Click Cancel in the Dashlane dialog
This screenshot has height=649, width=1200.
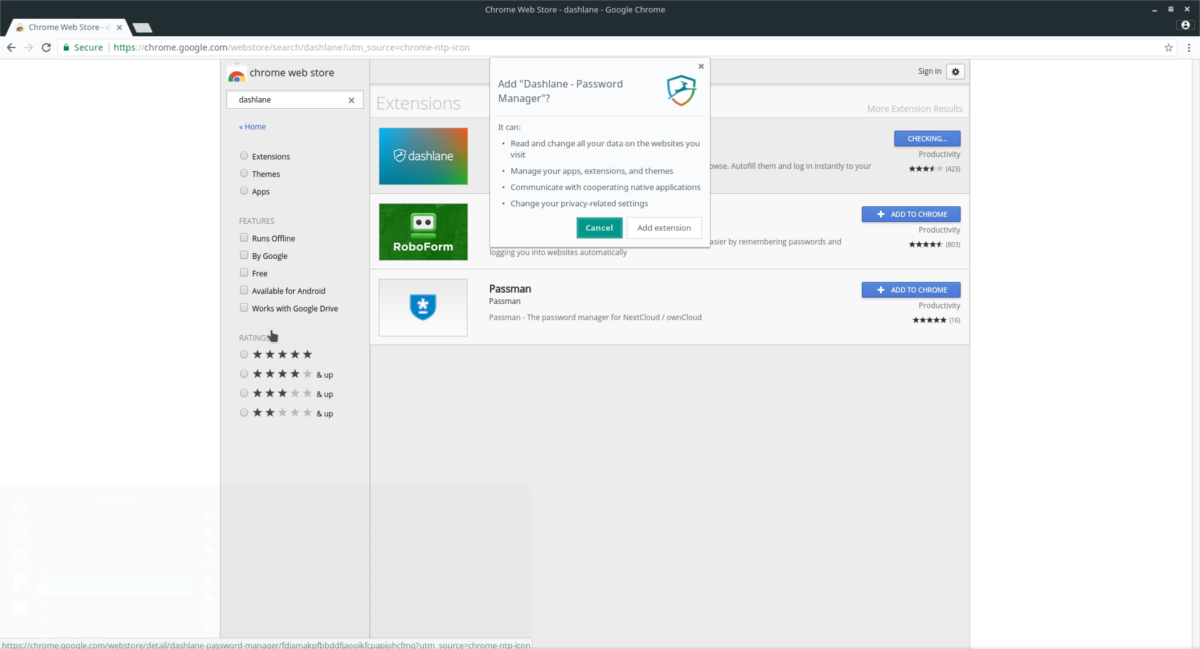599,228
